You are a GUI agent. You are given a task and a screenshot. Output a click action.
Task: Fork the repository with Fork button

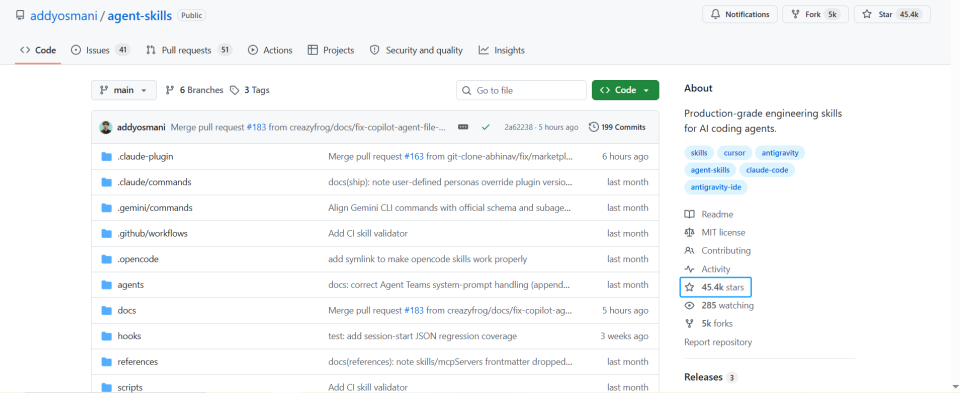(815, 14)
